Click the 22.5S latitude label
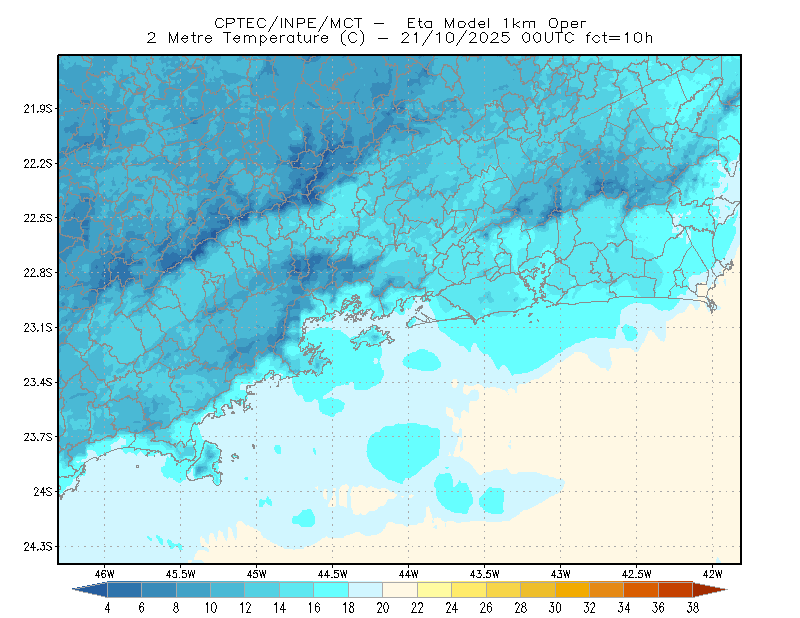The image size is (800, 618). pyautogui.click(x=37, y=218)
